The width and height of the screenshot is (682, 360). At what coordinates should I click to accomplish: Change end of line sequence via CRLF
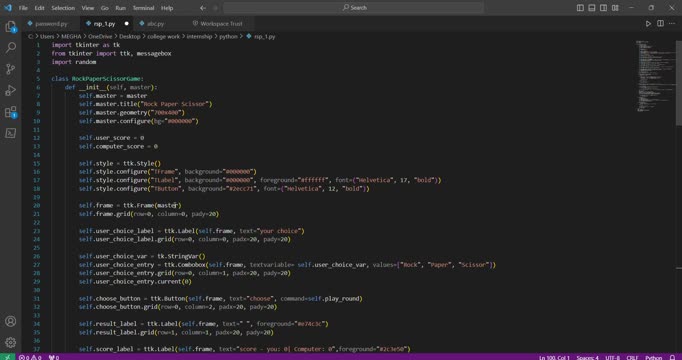coord(632,357)
